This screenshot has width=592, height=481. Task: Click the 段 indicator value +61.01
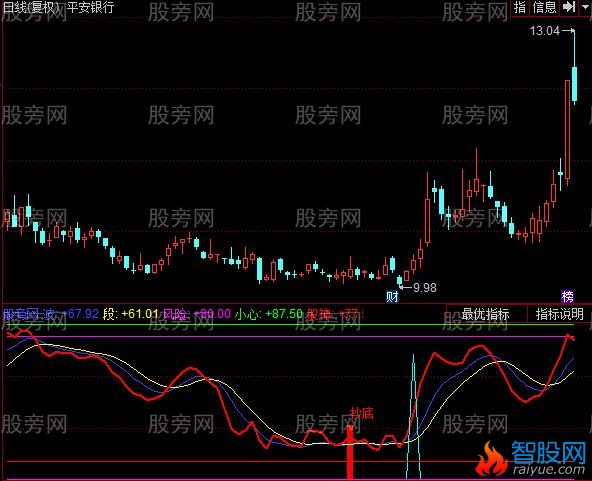[139, 314]
